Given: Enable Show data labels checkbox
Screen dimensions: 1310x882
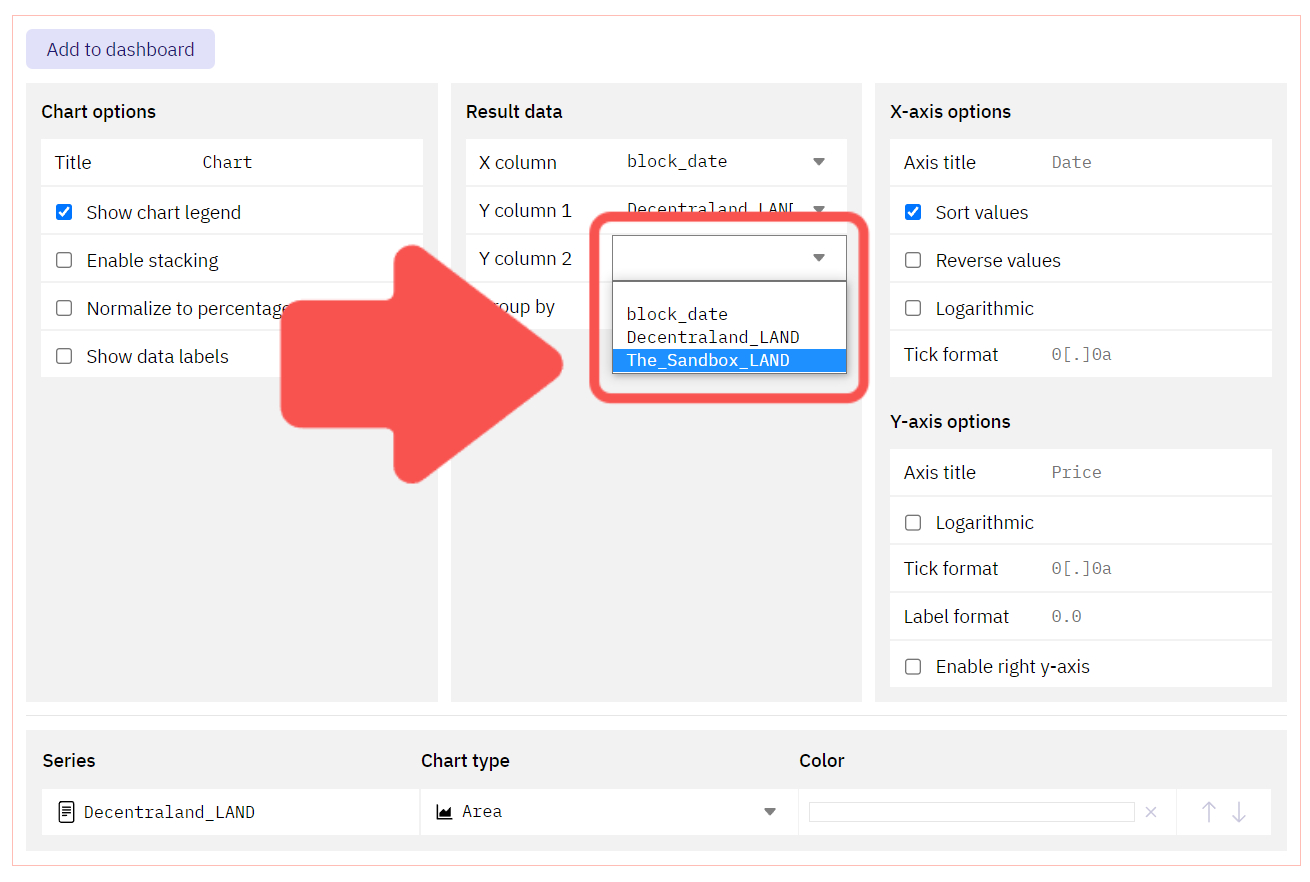Looking at the screenshot, I should (x=64, y=356).
